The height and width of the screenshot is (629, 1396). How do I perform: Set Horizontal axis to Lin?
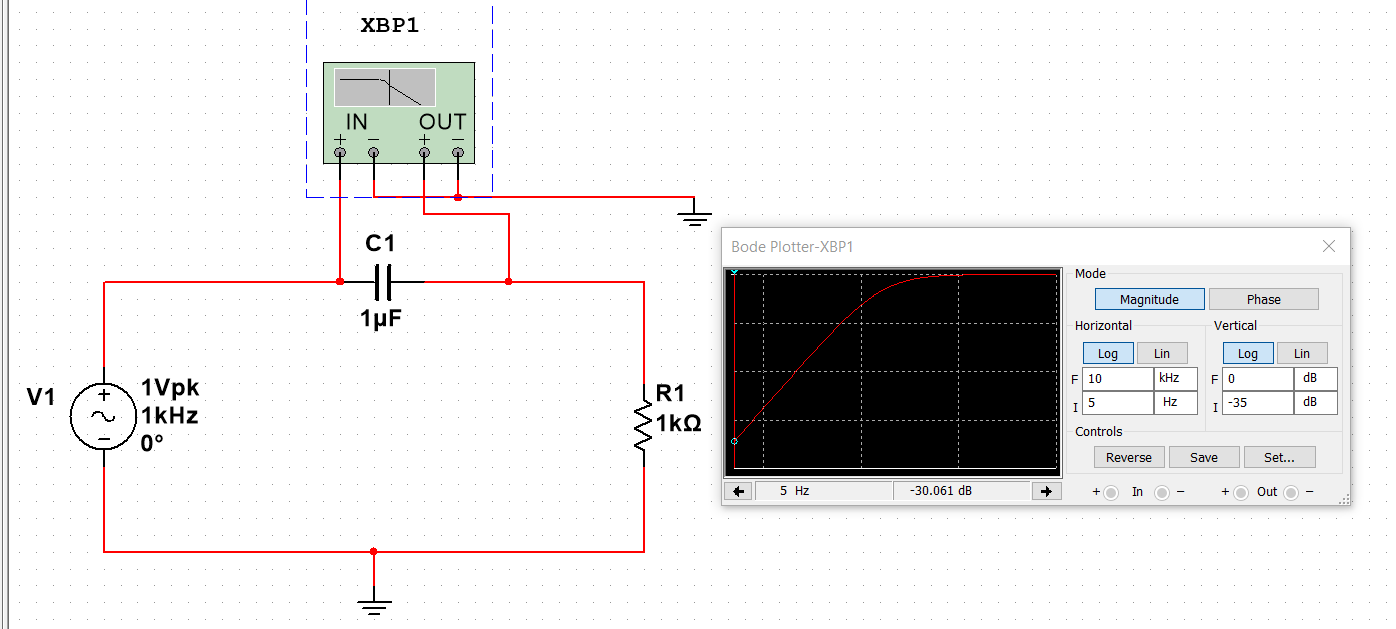coord(1161,353)
